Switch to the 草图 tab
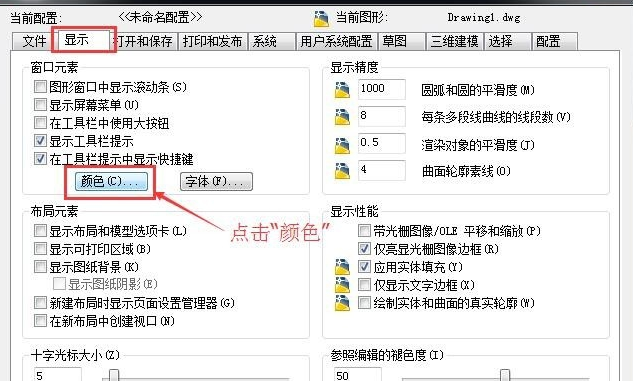633x381 pixels. click(x=402, y=41)
